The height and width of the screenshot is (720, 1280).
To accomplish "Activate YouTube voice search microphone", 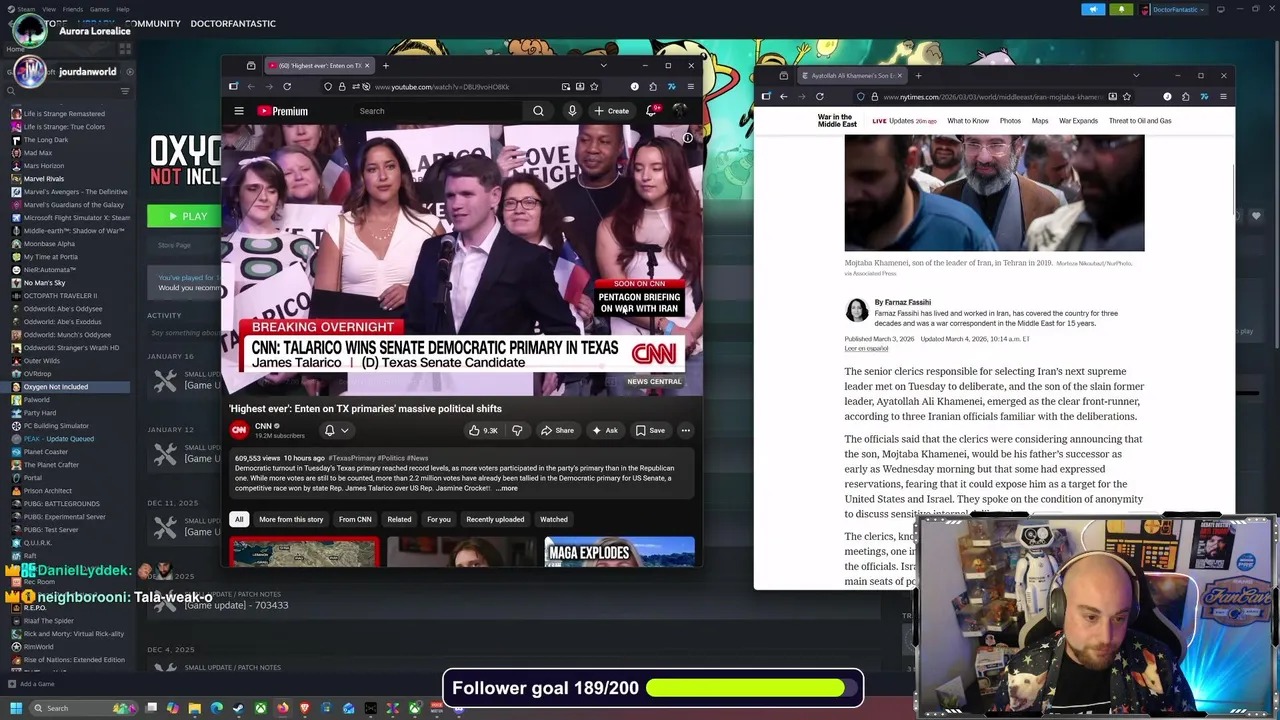I will 572,111.
